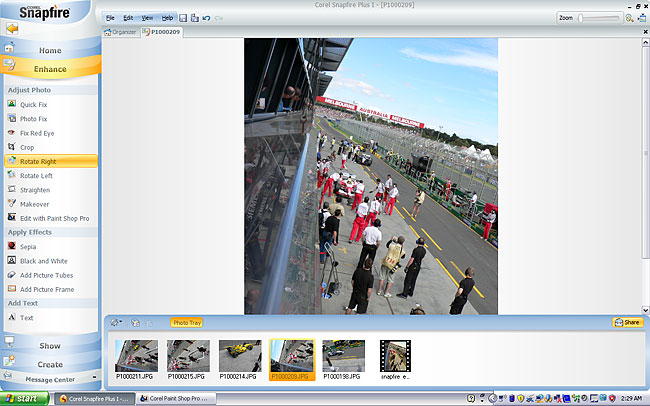
Task: Apply the Black and White effect
Action: [43, 260]
